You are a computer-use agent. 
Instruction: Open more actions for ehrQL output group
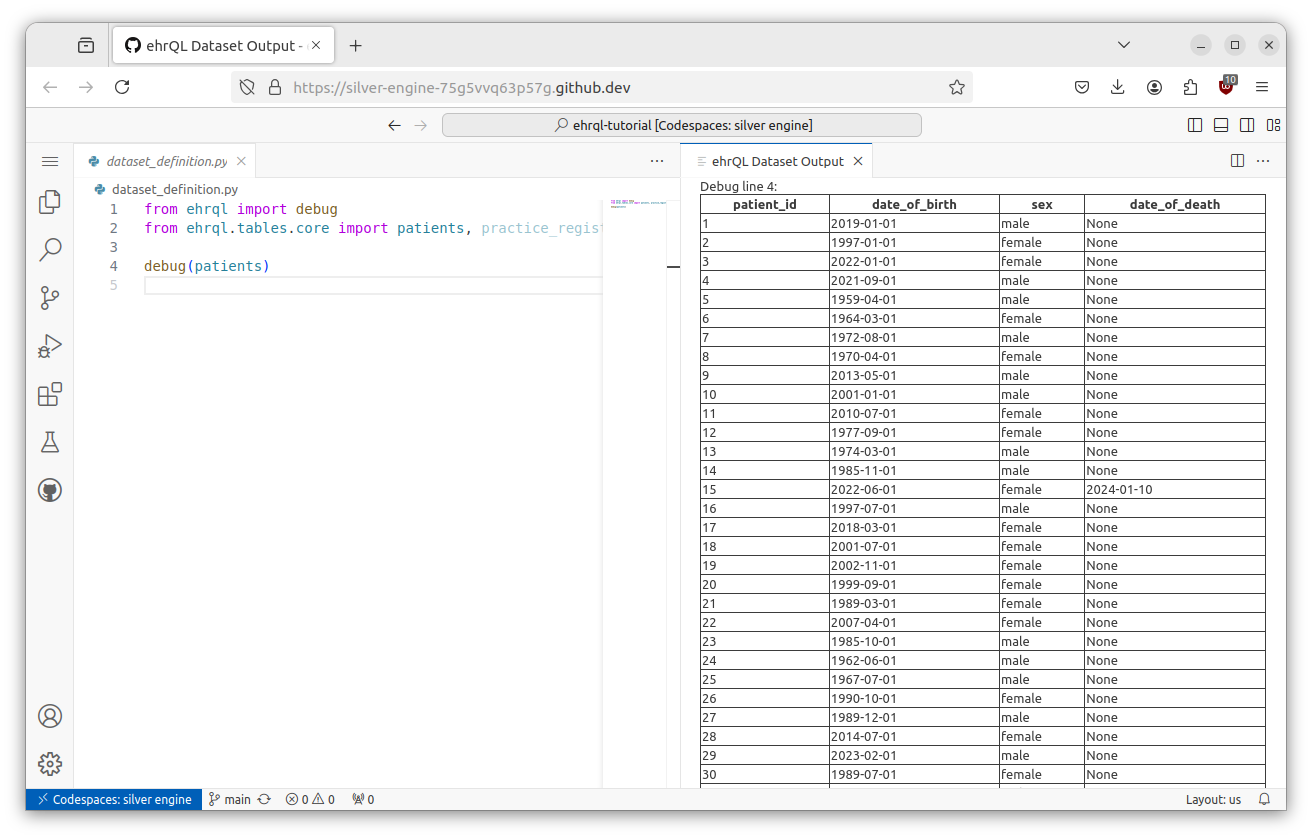[x=1263, y=161]
